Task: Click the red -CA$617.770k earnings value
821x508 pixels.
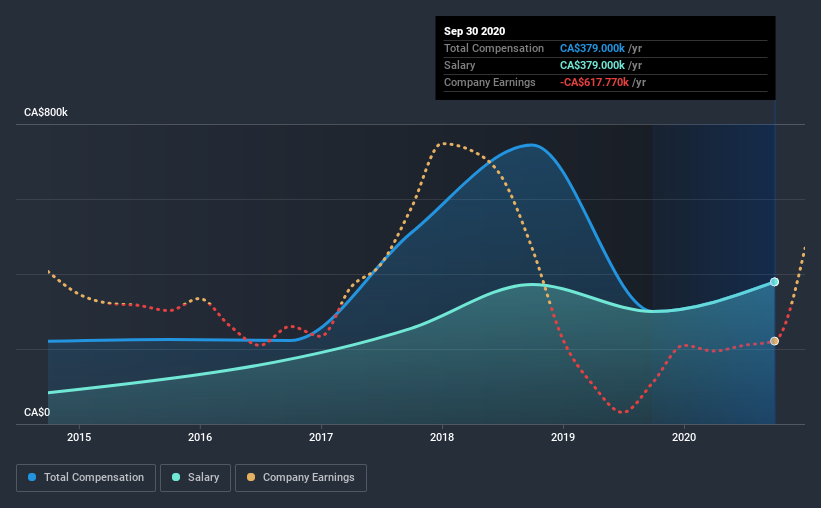Action: point(594,82)
